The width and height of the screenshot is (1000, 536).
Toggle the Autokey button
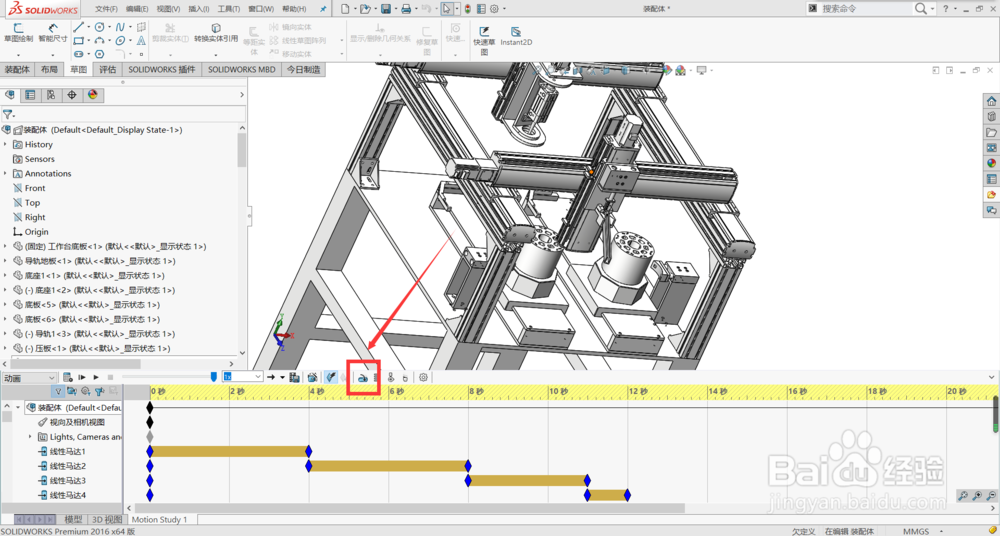pyautogui.click(x=330, y=377)
